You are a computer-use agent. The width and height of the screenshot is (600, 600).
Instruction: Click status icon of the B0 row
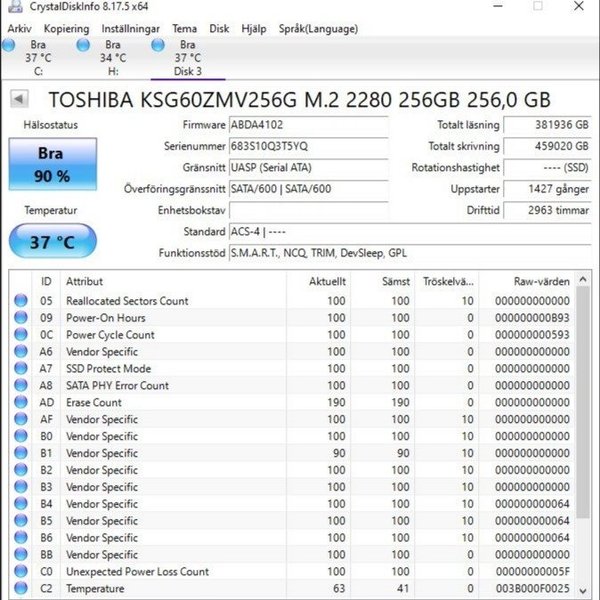(x=21, y=436)
